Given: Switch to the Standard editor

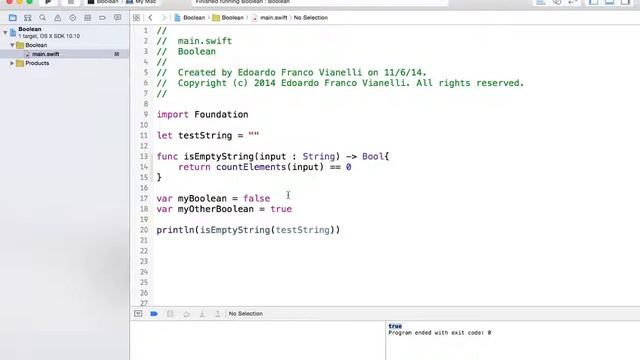Looking at the screenshot, I should (541, 2).
